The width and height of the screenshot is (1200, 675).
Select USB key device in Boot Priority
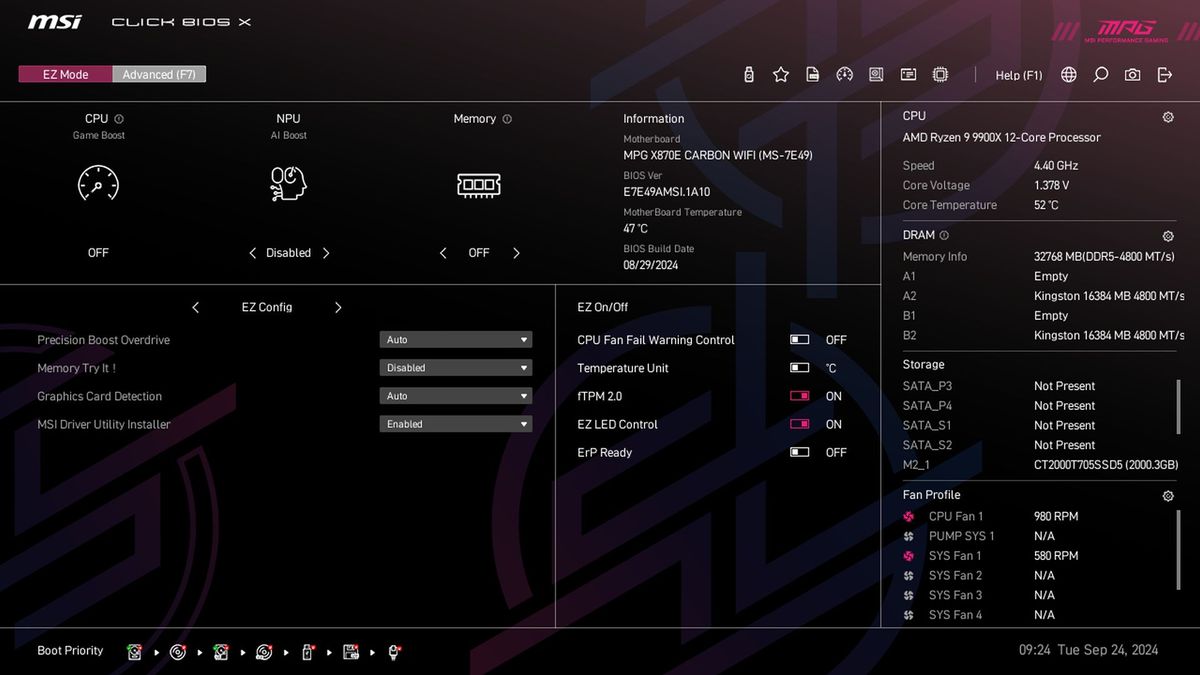coord(308,652)
